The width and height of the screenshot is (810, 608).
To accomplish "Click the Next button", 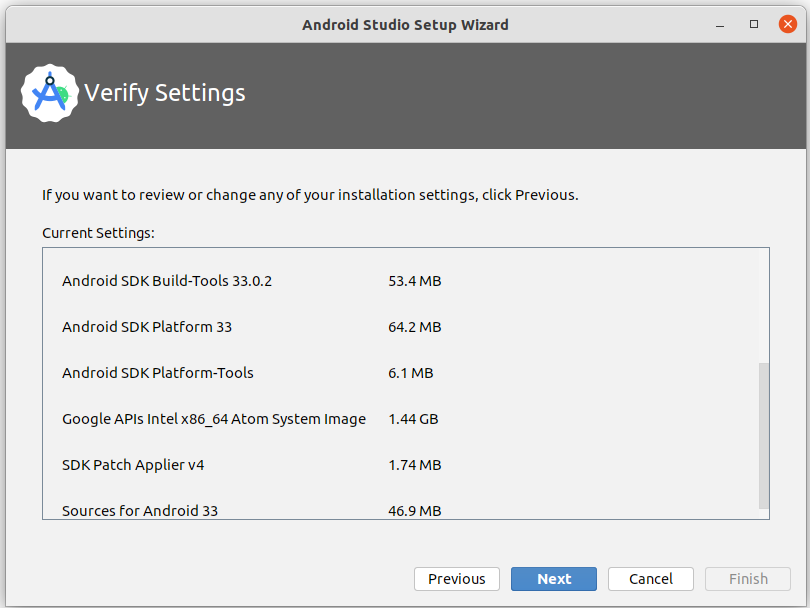I will click(x=553, y=579).
